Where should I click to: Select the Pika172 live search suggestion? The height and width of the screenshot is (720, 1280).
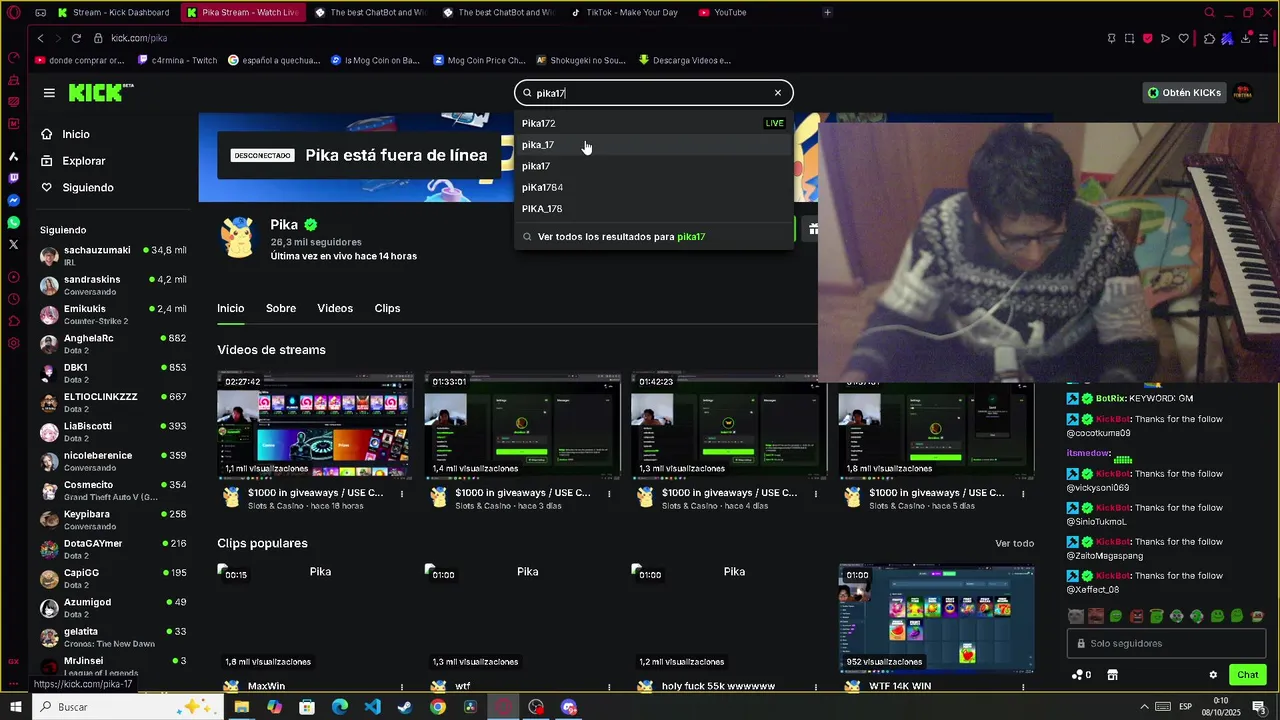[653, 123]
